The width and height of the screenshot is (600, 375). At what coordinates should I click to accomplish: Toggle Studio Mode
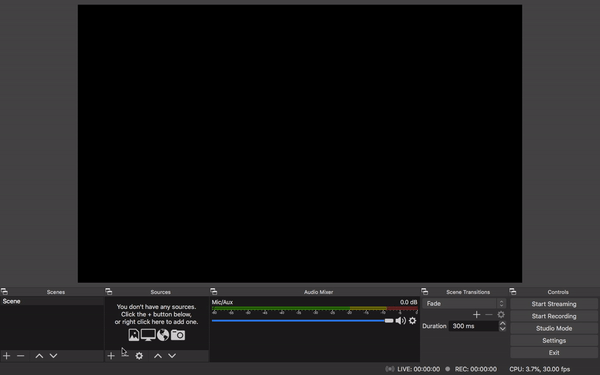(554, 328)
